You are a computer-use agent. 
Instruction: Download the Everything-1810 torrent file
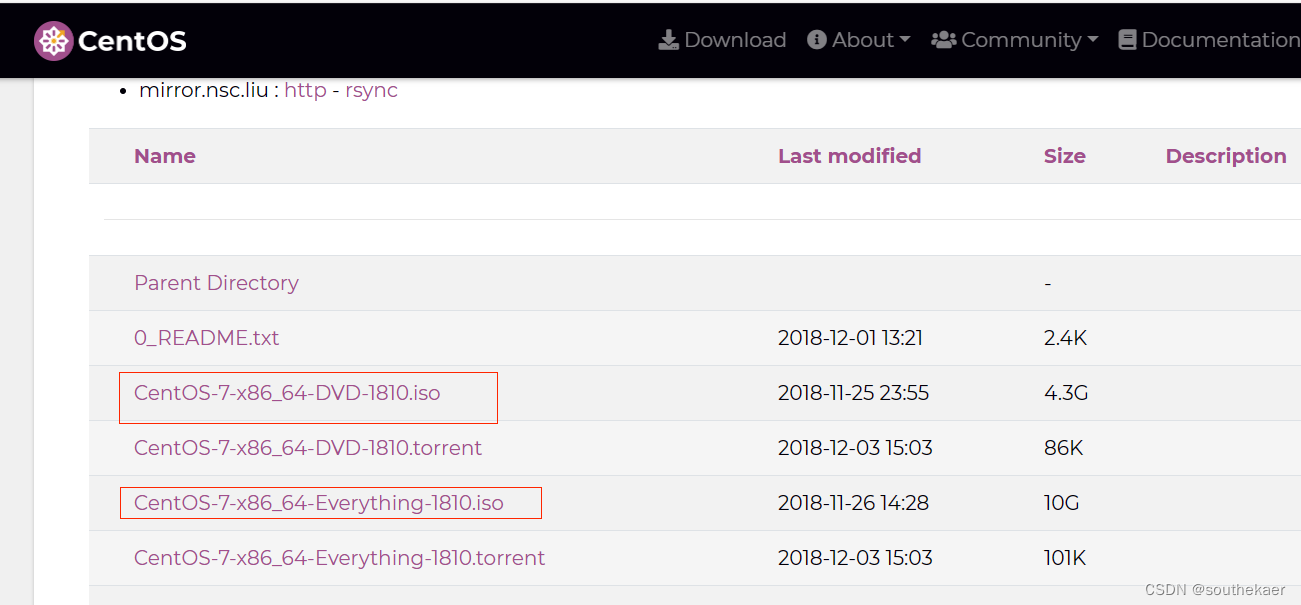pyautogui.click(x=339, y=558)
